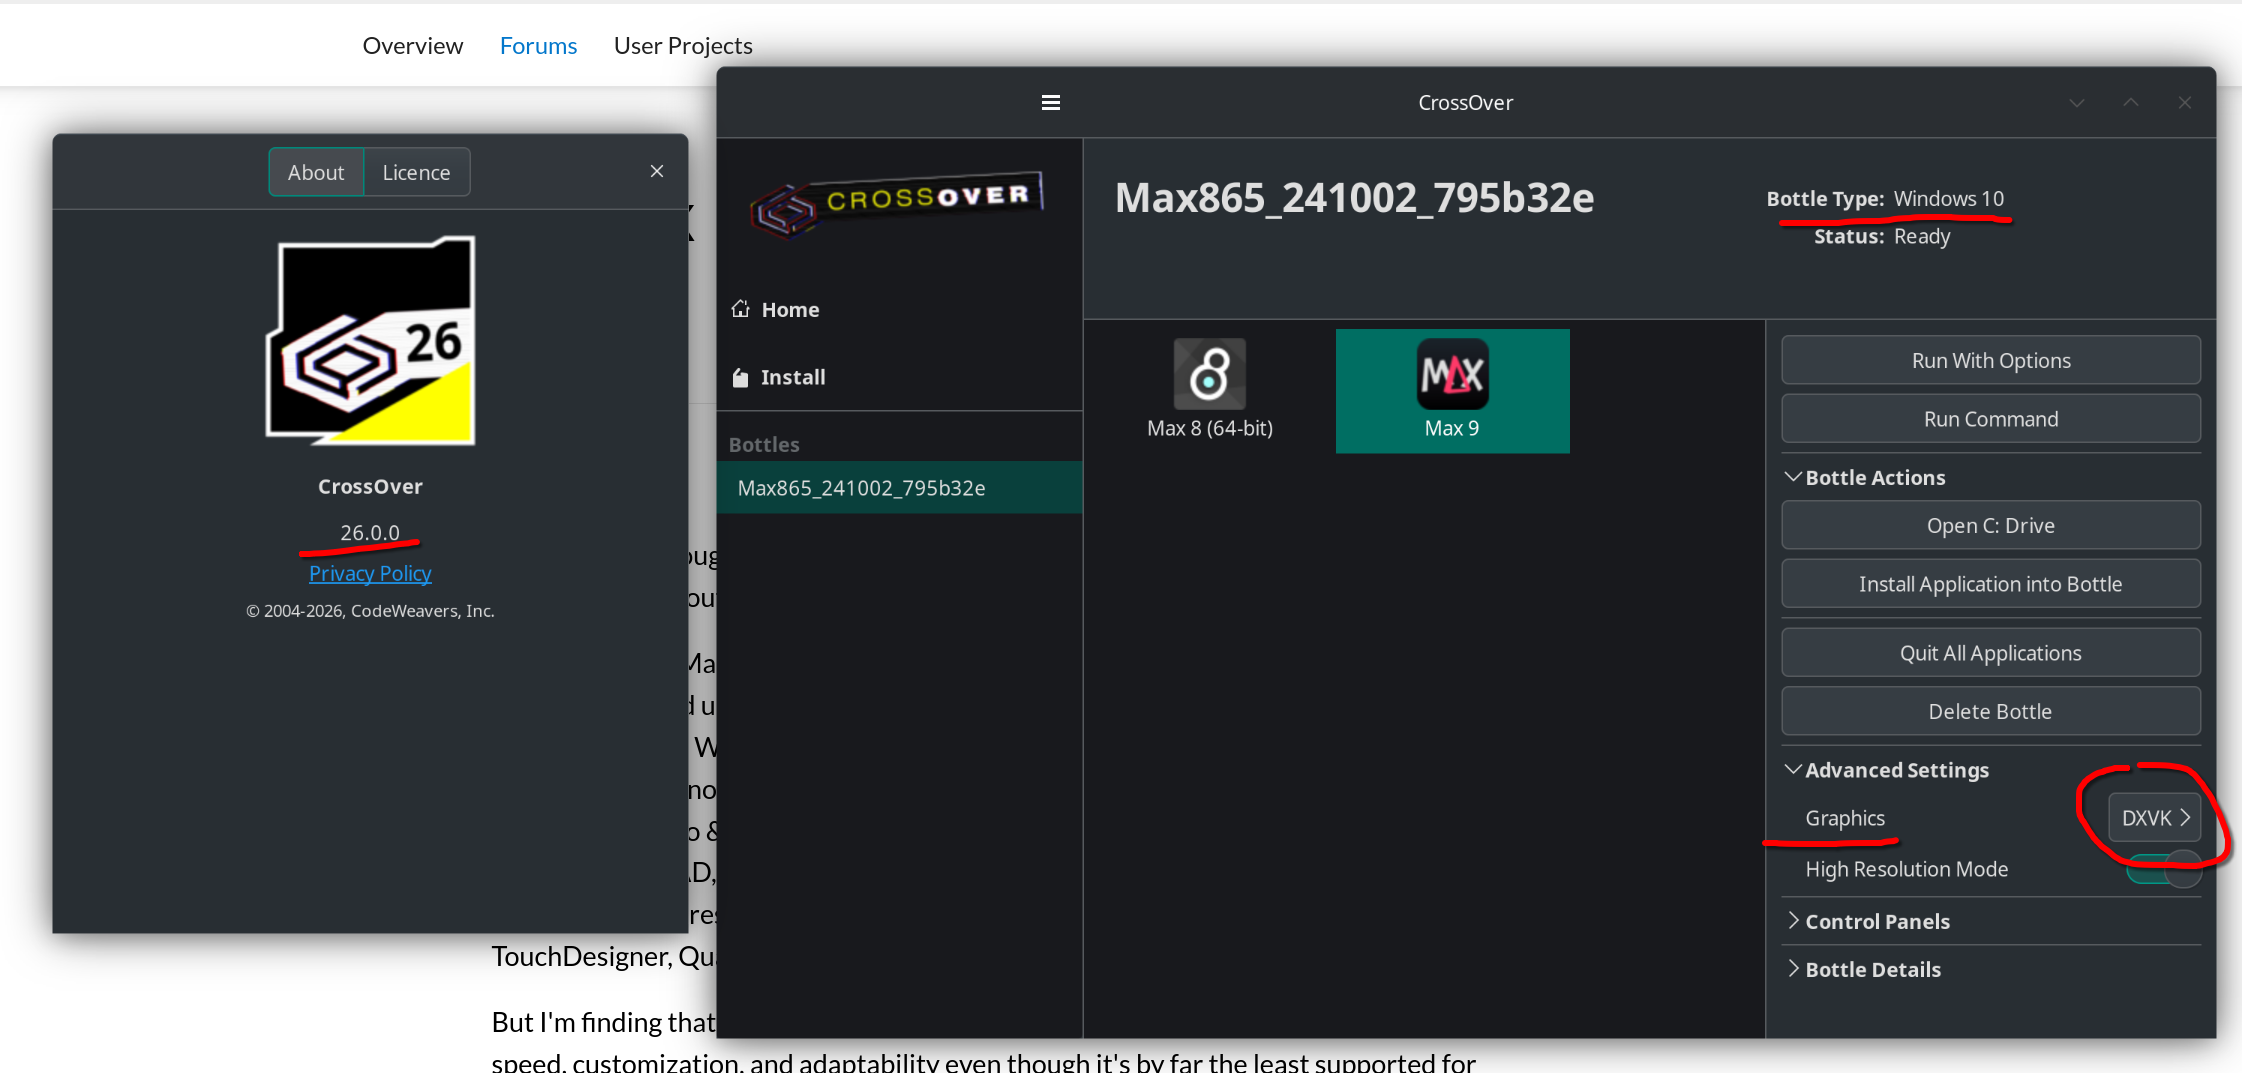Select the Max 9 app icon

pos(1452,375)
